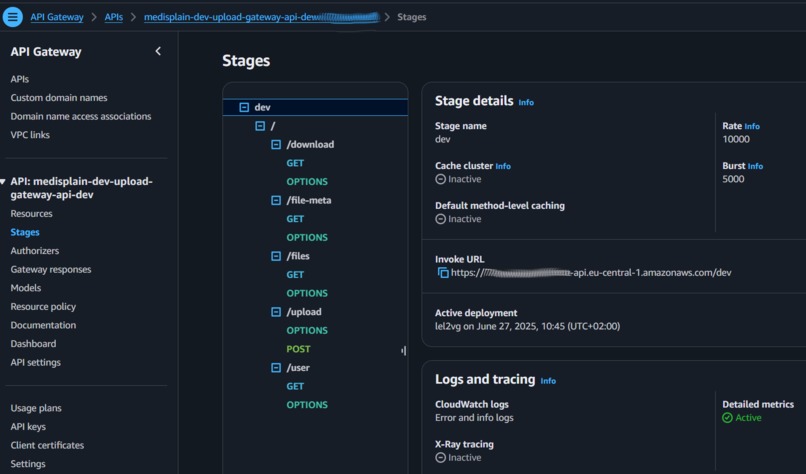Open Resources in sidebar
Screen dimensions: 806x474
click(31, 213)
